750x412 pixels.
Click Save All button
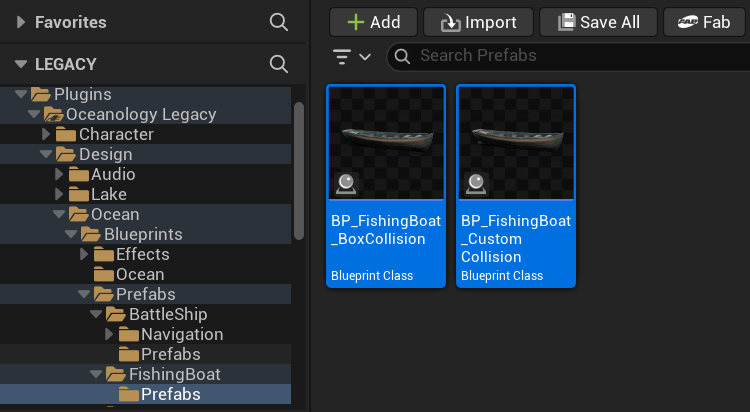598,22
